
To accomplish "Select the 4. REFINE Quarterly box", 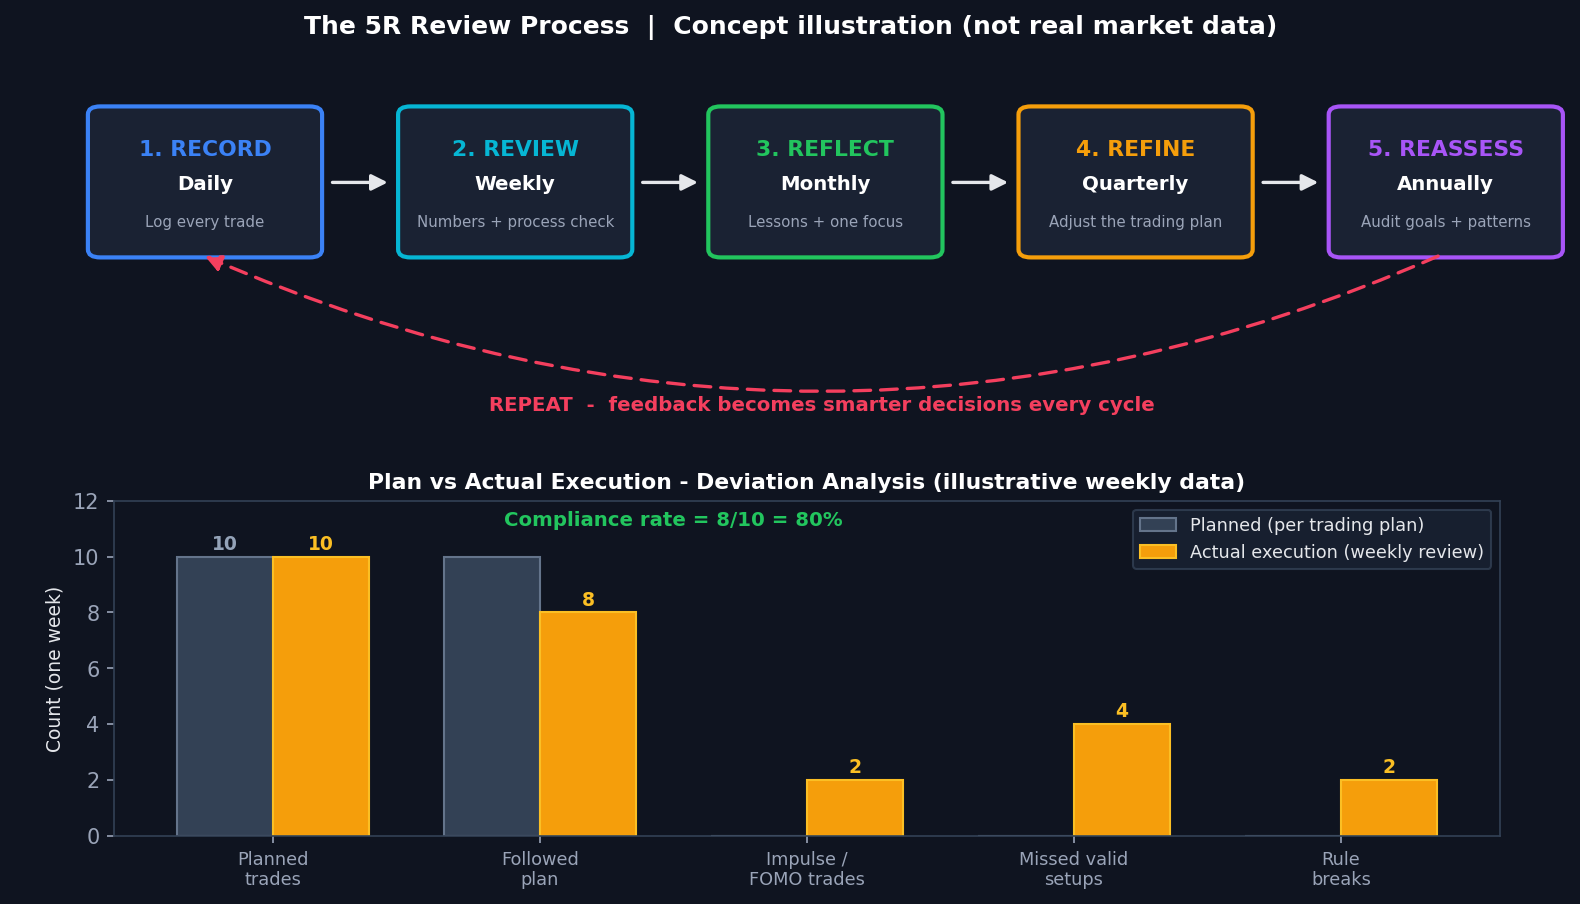I will click(1135, 182).
